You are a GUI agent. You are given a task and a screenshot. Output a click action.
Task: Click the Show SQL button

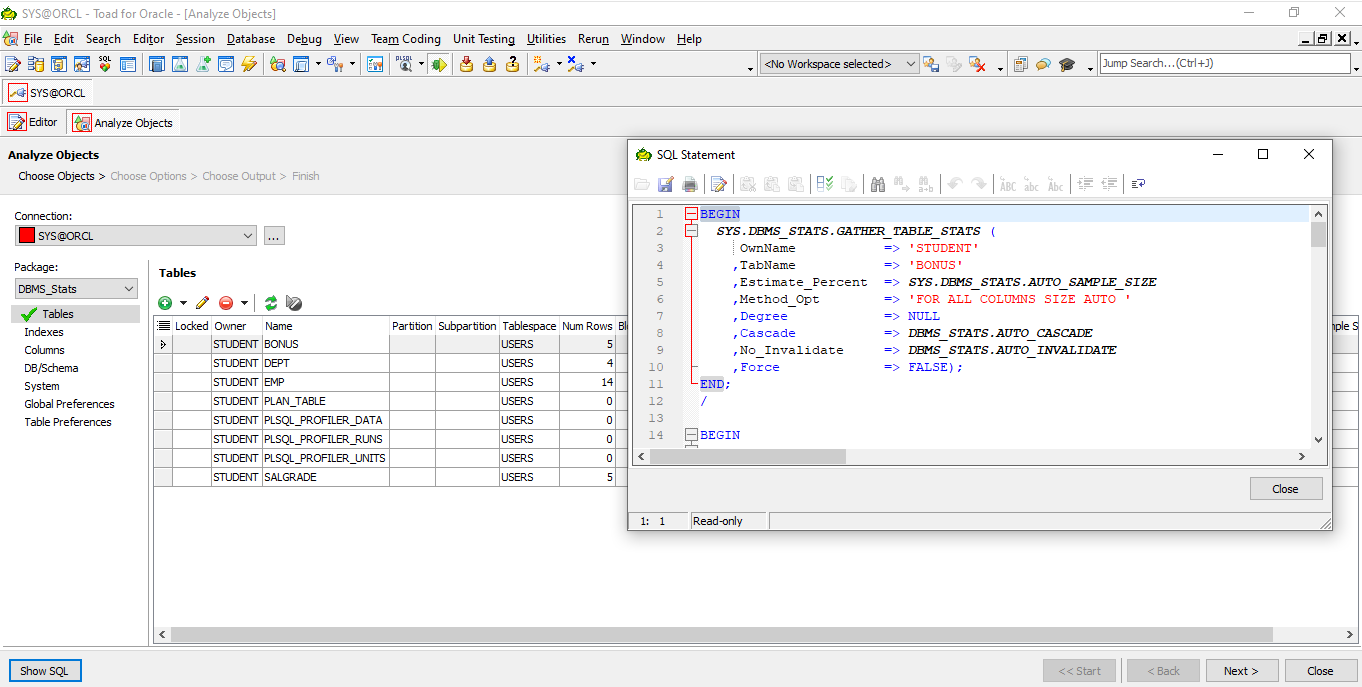45,671
